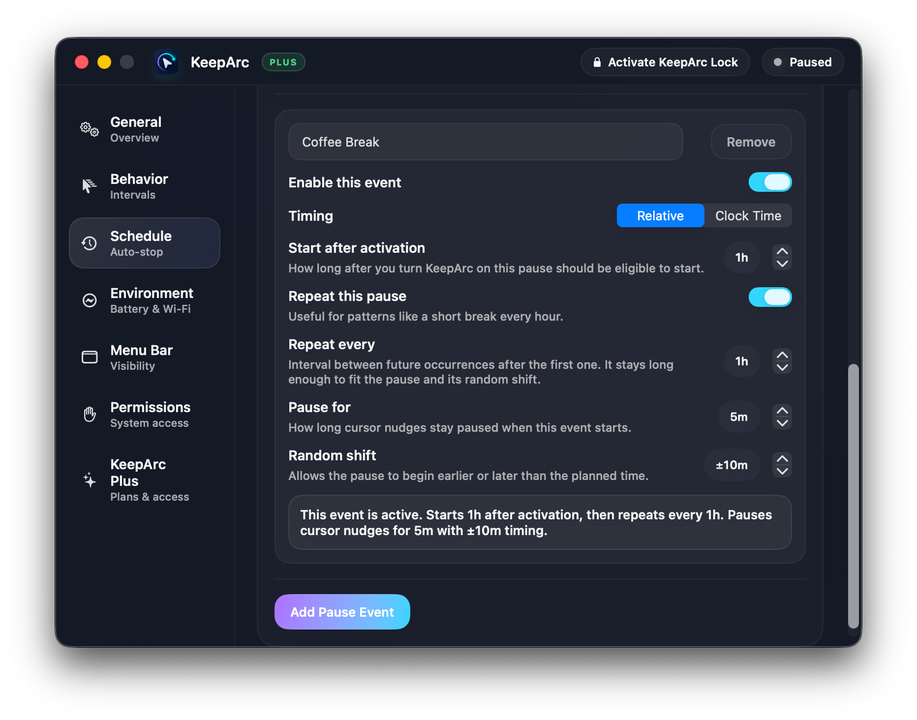Click Activate KeepArc Lock button
The width and height of the screenshot is (917, 720).
pos(666,62)
